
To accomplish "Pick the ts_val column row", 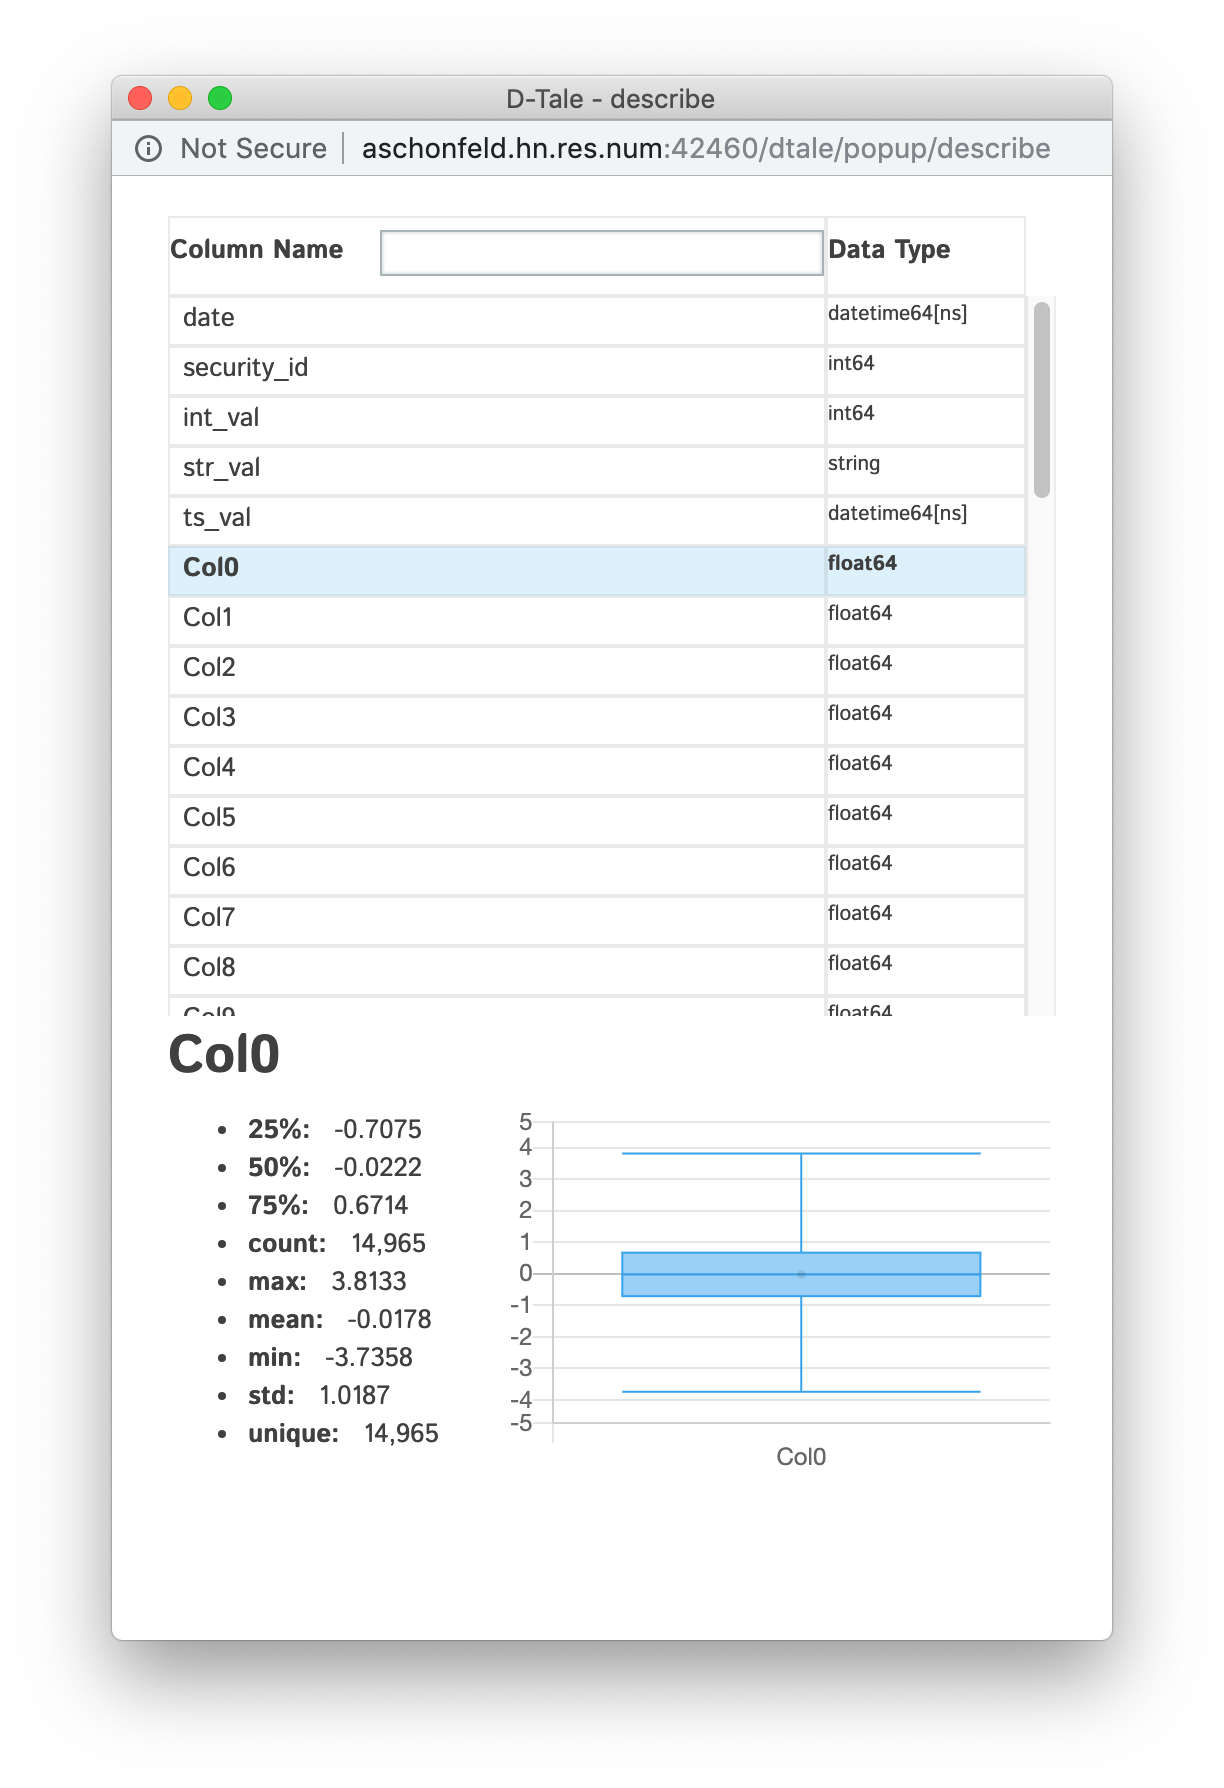I will pyautogui.click(x=496, y=519).
